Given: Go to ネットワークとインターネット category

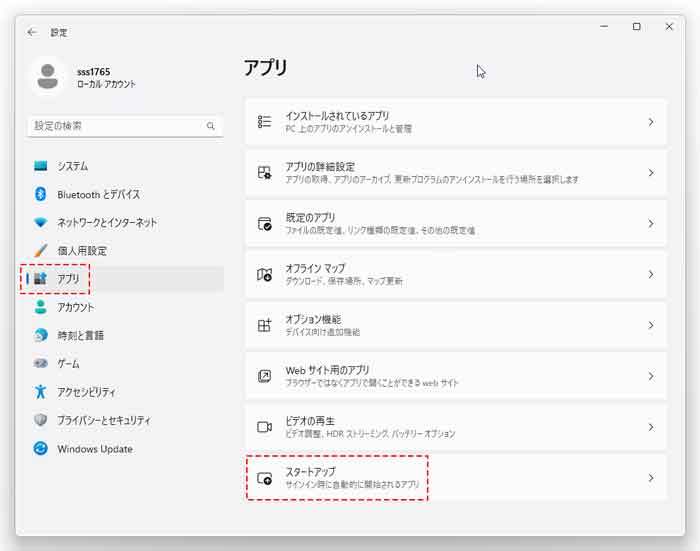Looking at the screenshot, I should (x=125, y=222).
